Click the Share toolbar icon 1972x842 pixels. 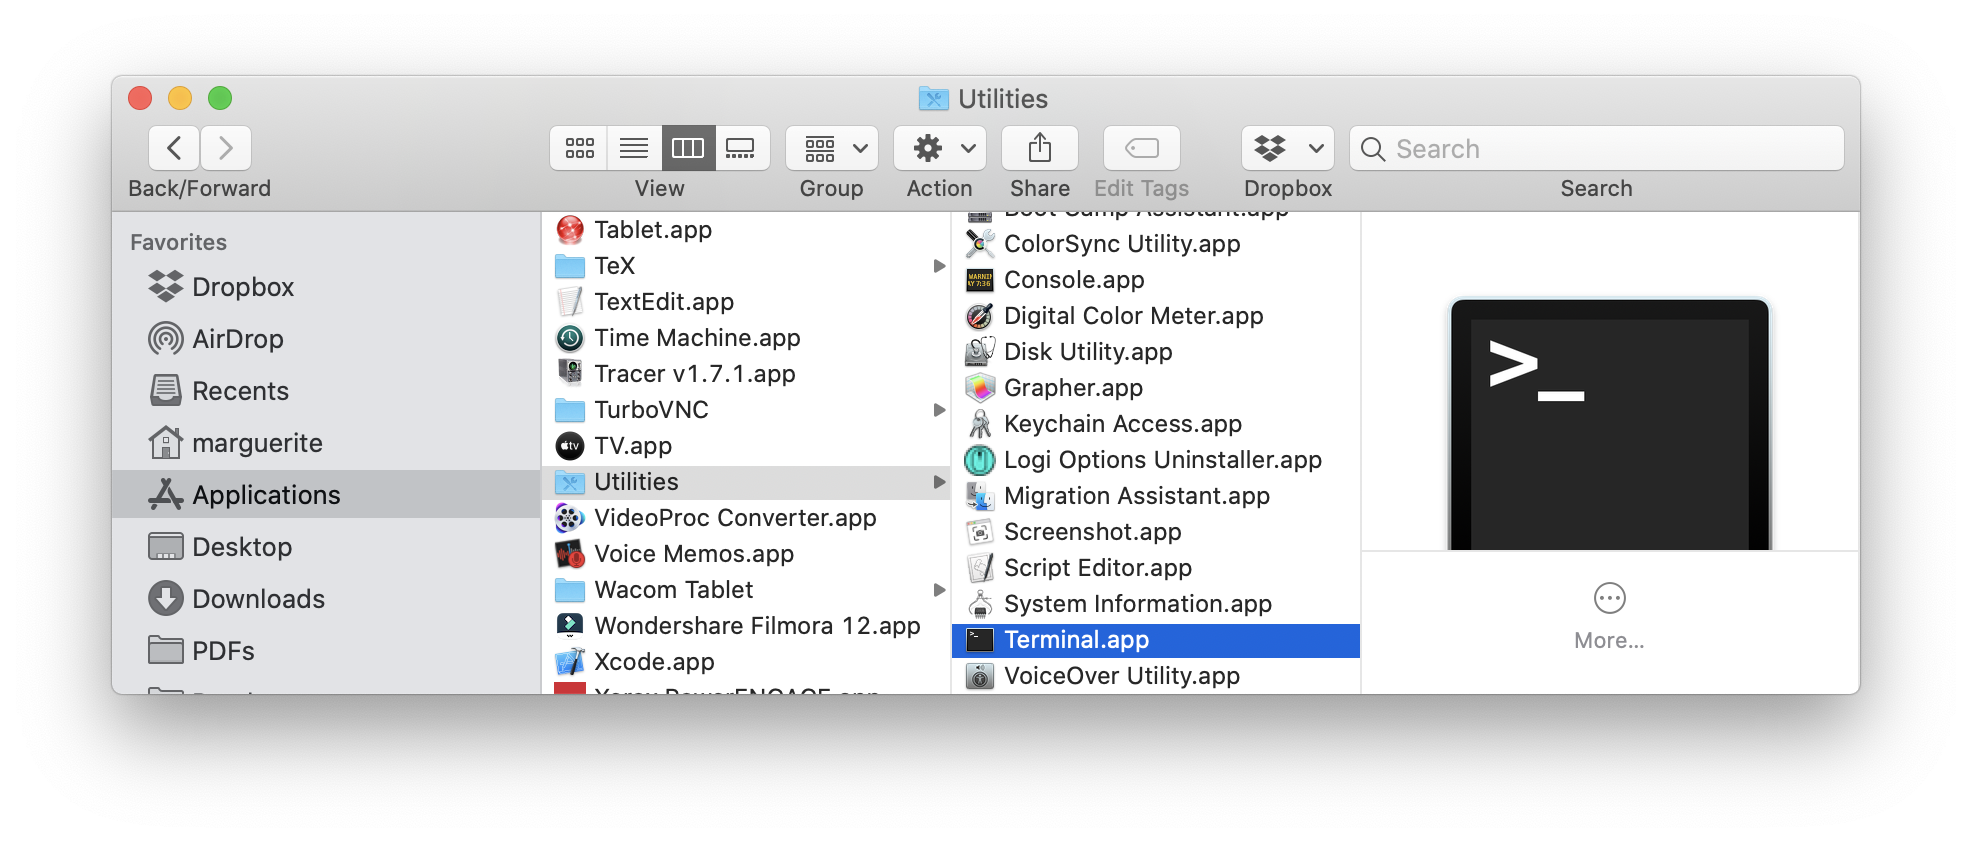[1040, 149]
